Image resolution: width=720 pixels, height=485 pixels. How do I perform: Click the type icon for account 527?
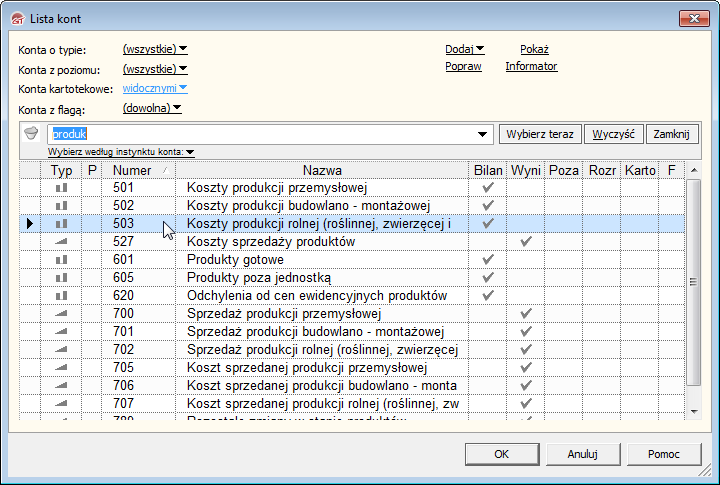coord(61,242)
